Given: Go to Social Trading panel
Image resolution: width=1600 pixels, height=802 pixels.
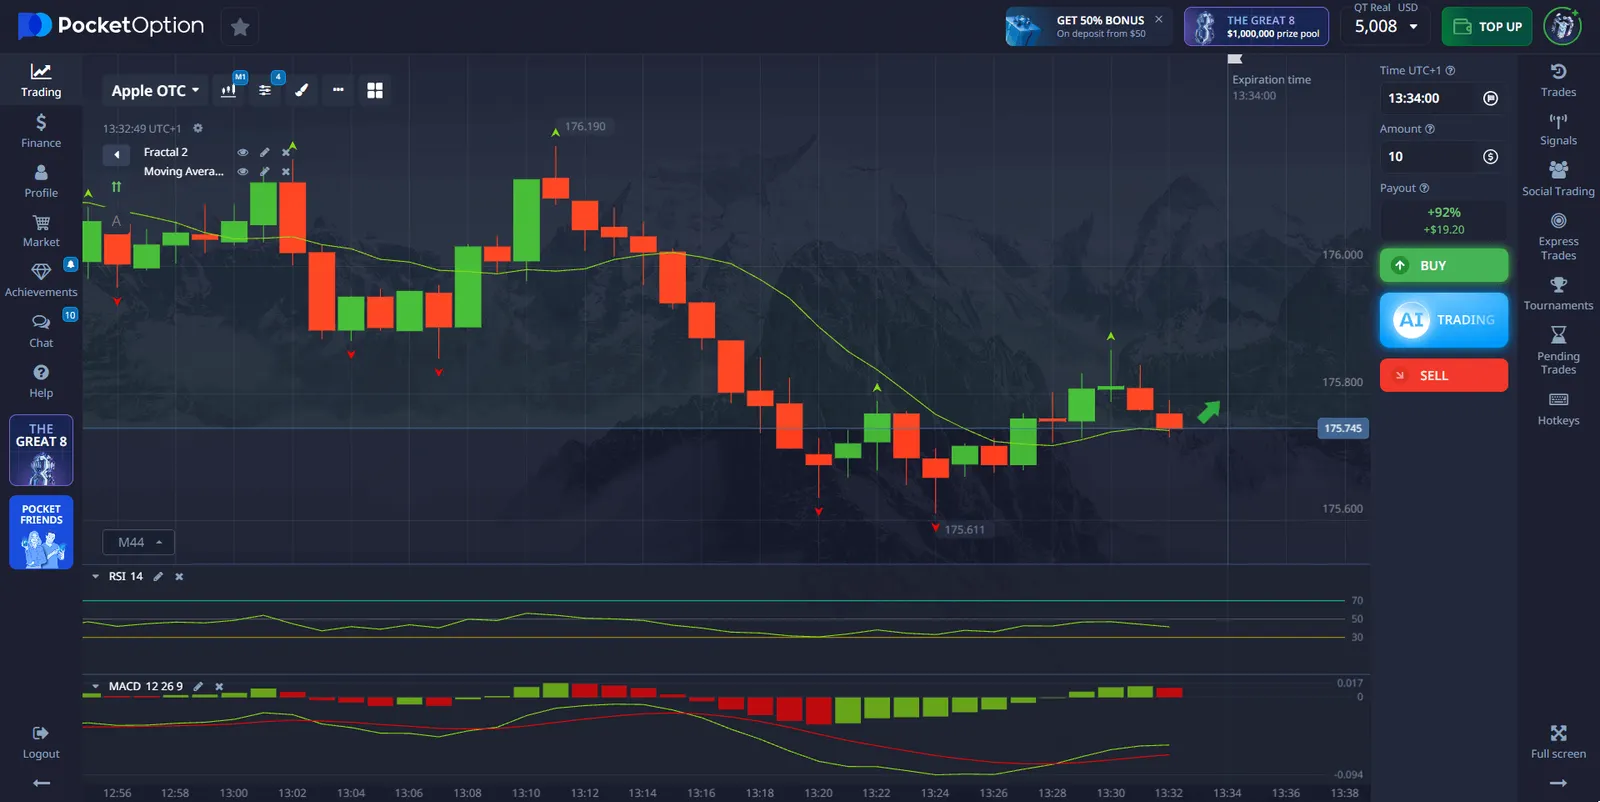Looking at the screenshot, I should pyautogui.click(x=1558, y=178).
